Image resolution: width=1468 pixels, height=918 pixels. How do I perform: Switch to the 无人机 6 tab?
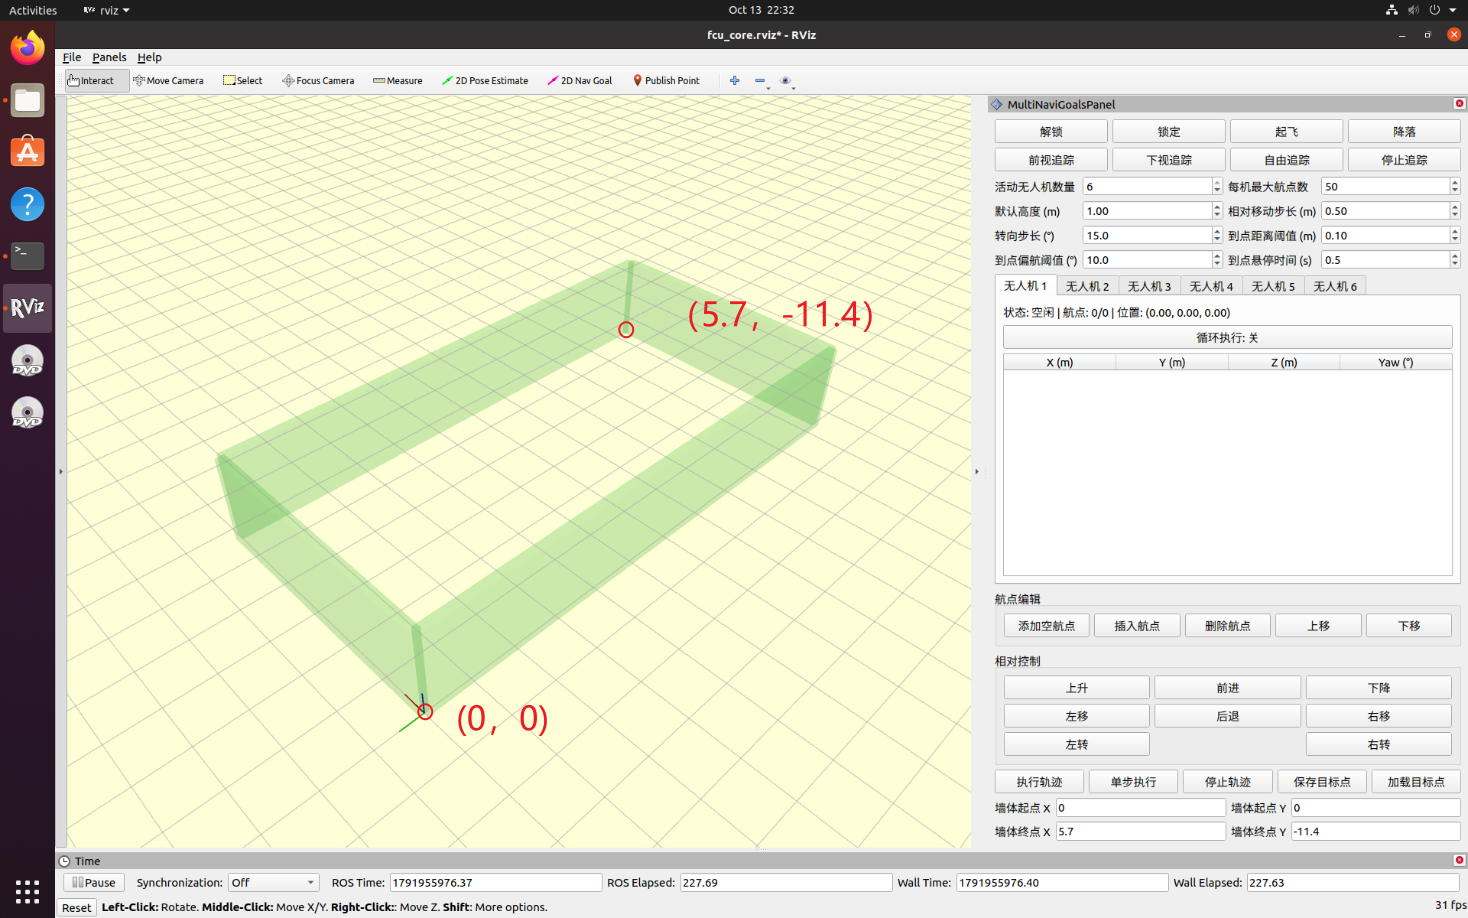coord(1335,287)
